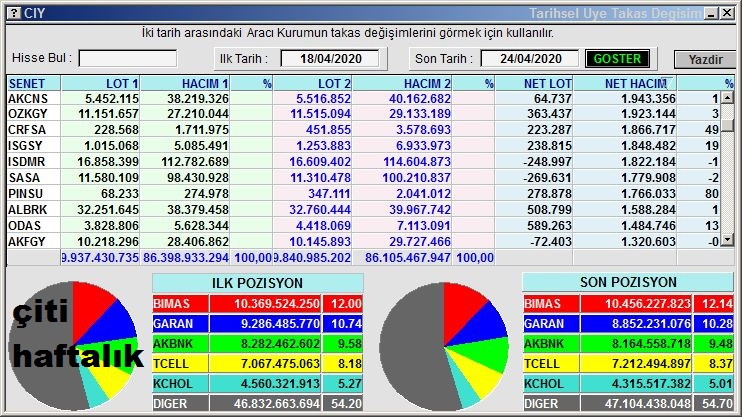Click the help question mark icon in title bar

point(14,13)
